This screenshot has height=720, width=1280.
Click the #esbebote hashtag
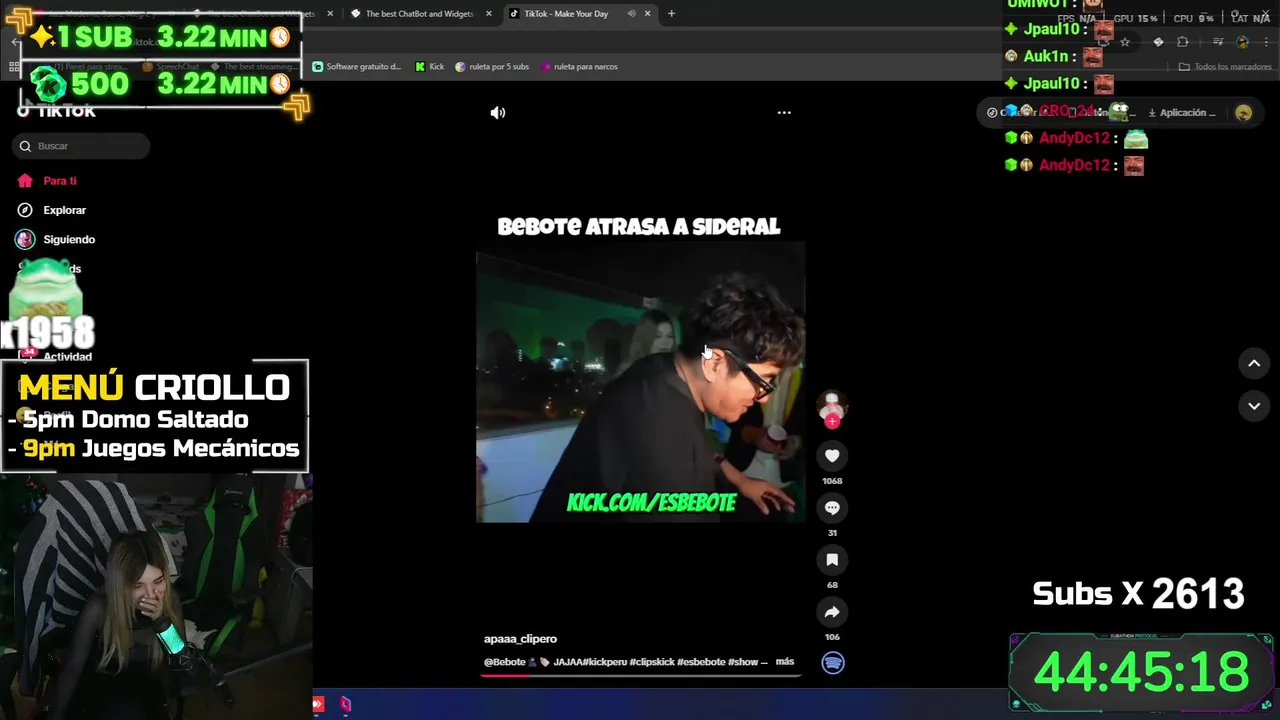point(701,662)
